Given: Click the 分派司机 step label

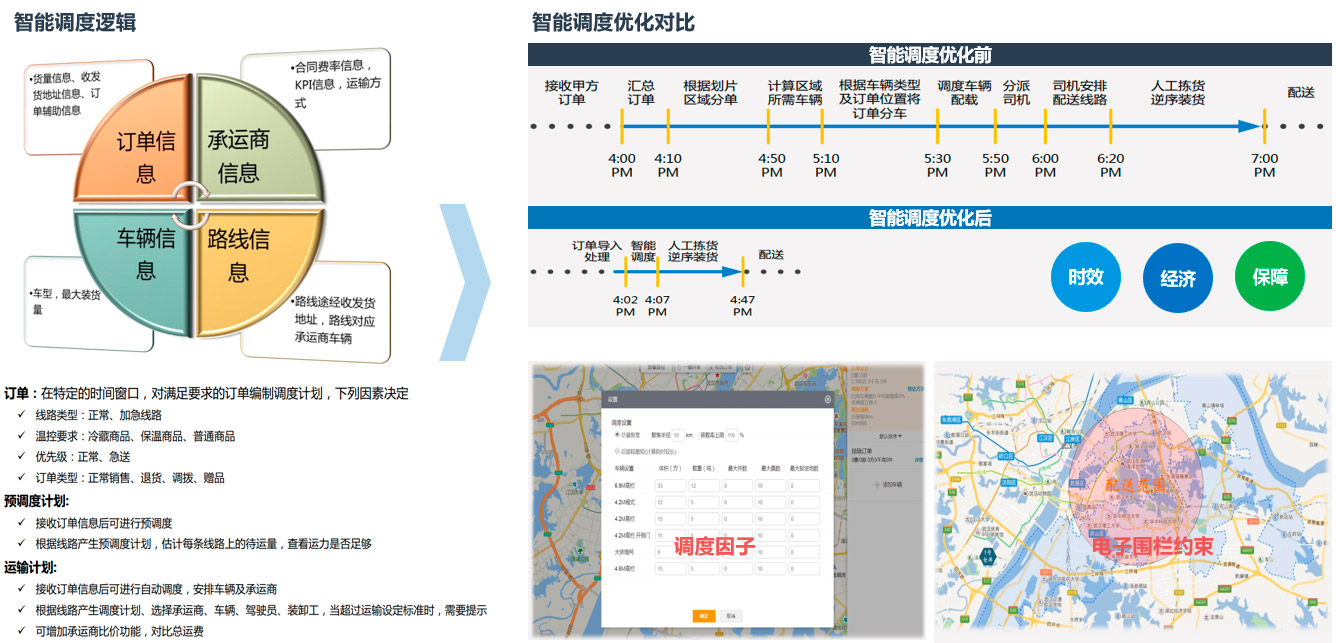Looking at the screenshot, I should 1016,93.
